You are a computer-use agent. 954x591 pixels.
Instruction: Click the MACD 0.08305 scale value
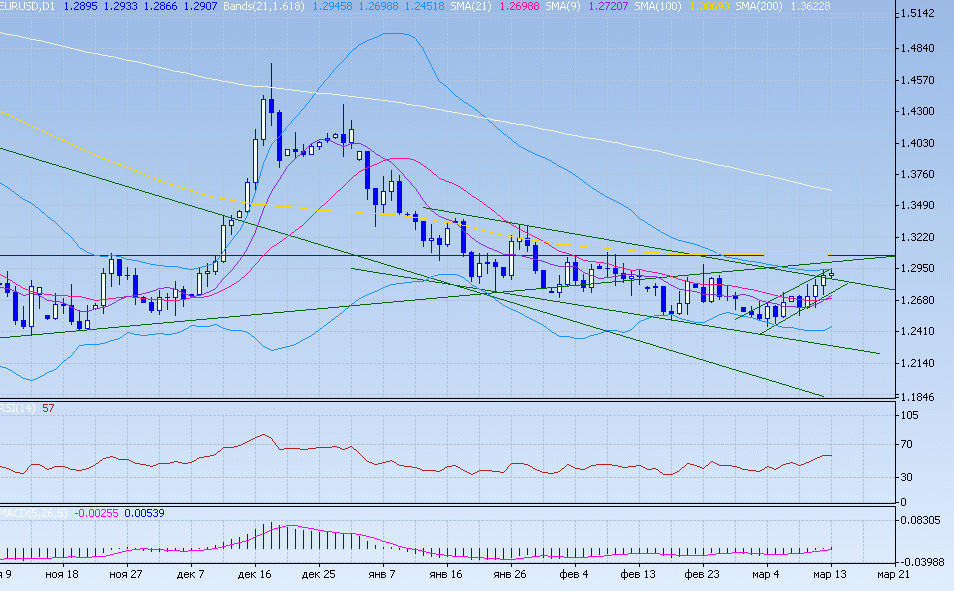click(x=920, y=520)
